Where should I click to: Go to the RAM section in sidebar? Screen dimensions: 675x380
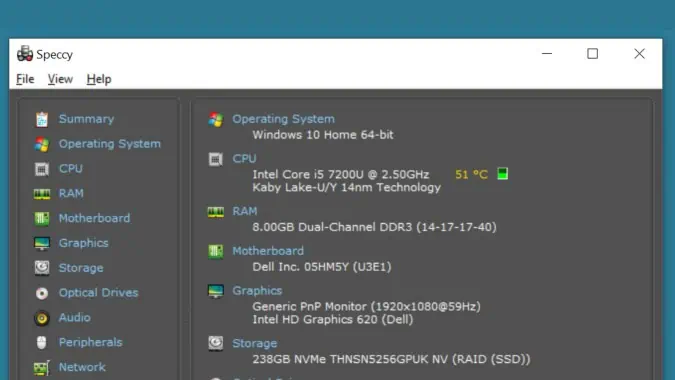[x=71, y=194]
